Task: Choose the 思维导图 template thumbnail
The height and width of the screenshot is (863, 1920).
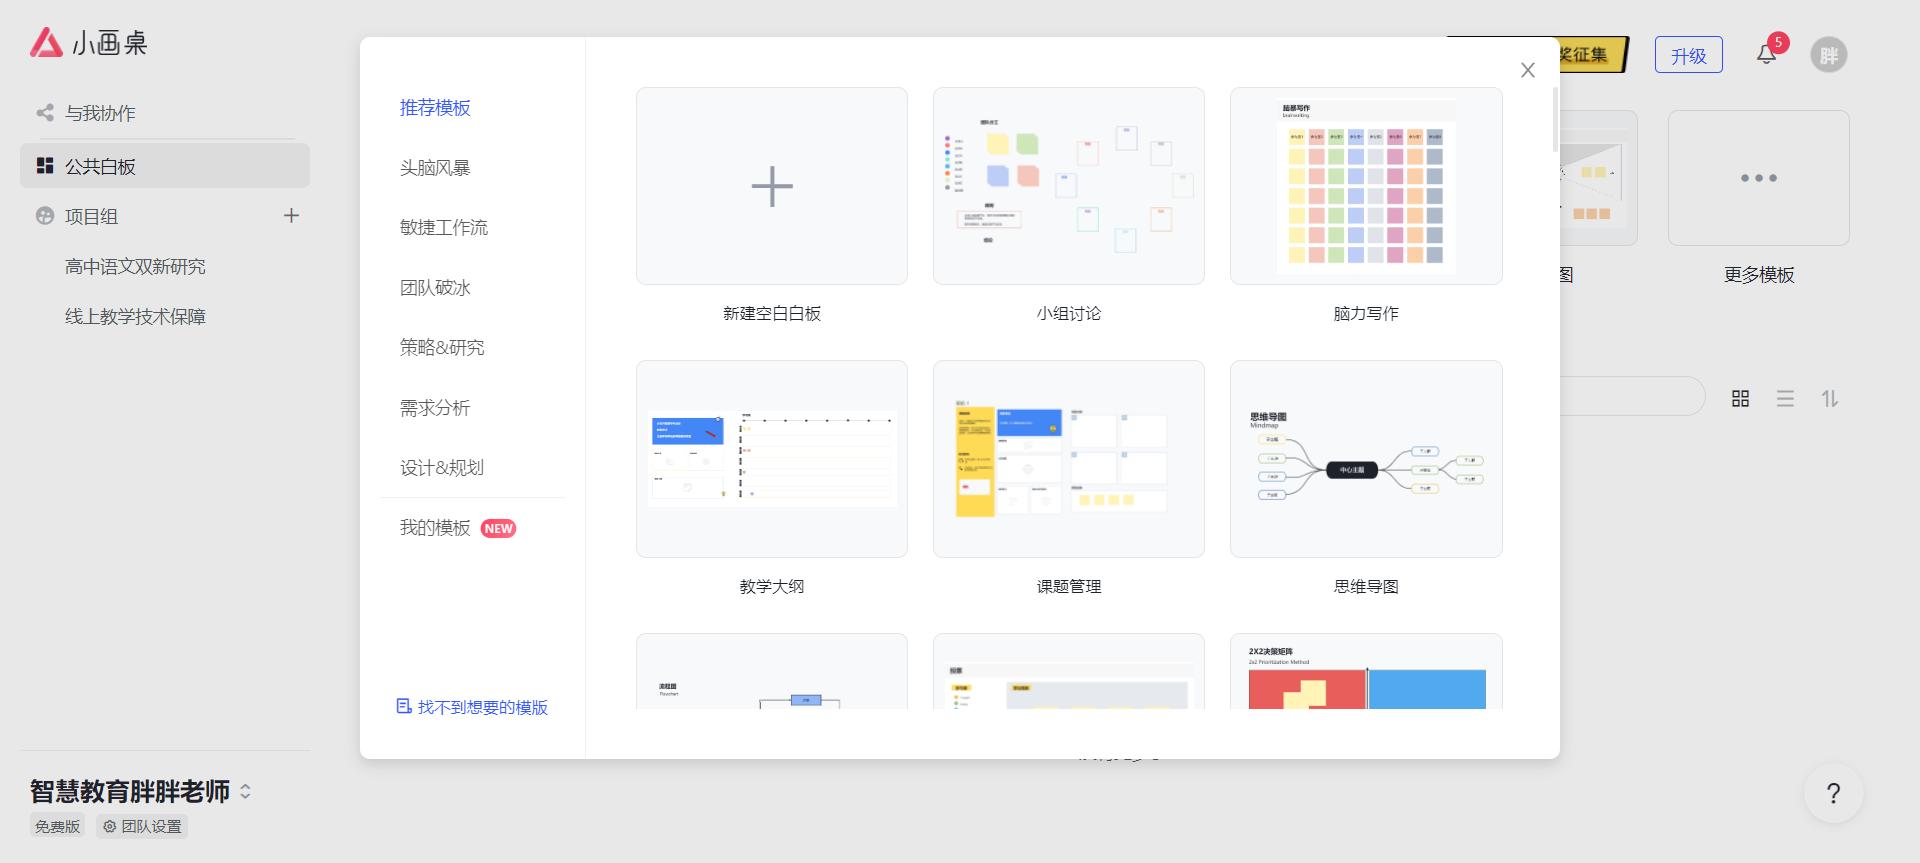Action: click(1365, 459)
